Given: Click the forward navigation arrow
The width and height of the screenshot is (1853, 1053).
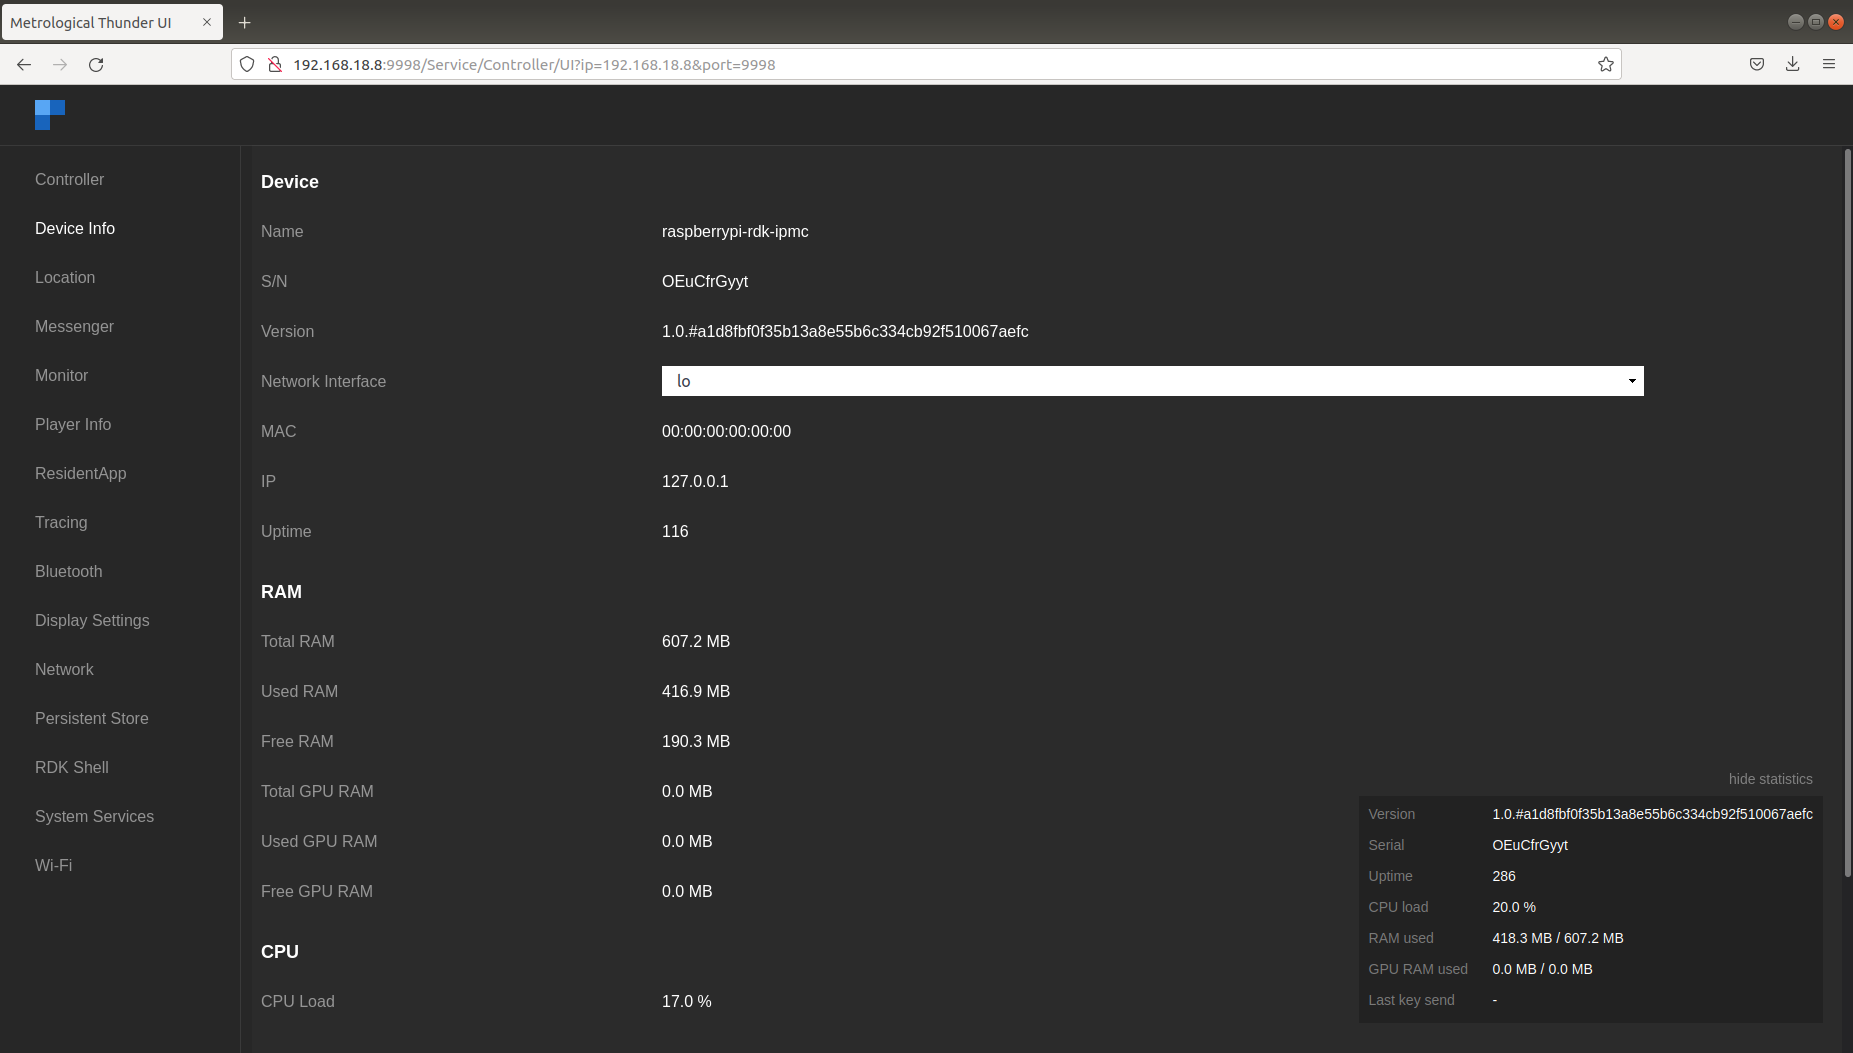Looking at the screenshot, I should click(x=60, y=64).
